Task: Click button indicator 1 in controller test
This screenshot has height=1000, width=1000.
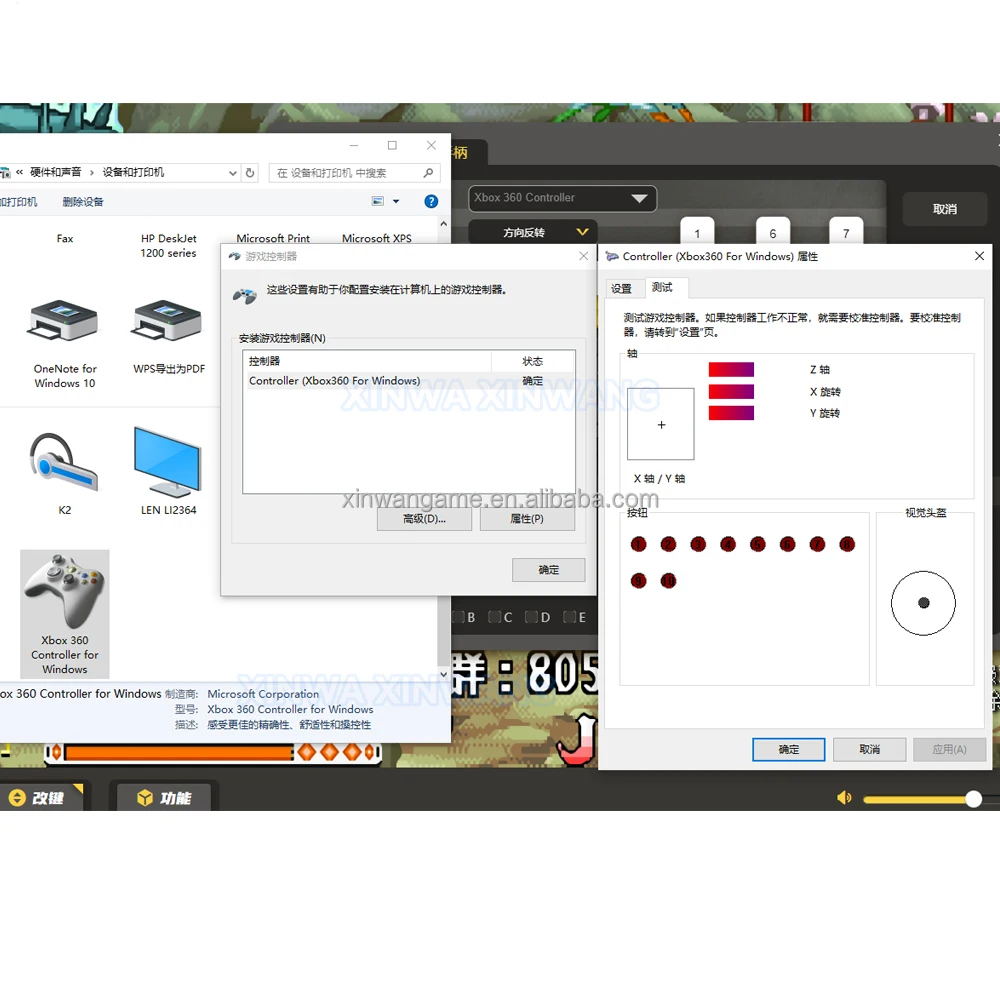Action: pyautogui.click(x=638, y=544)
